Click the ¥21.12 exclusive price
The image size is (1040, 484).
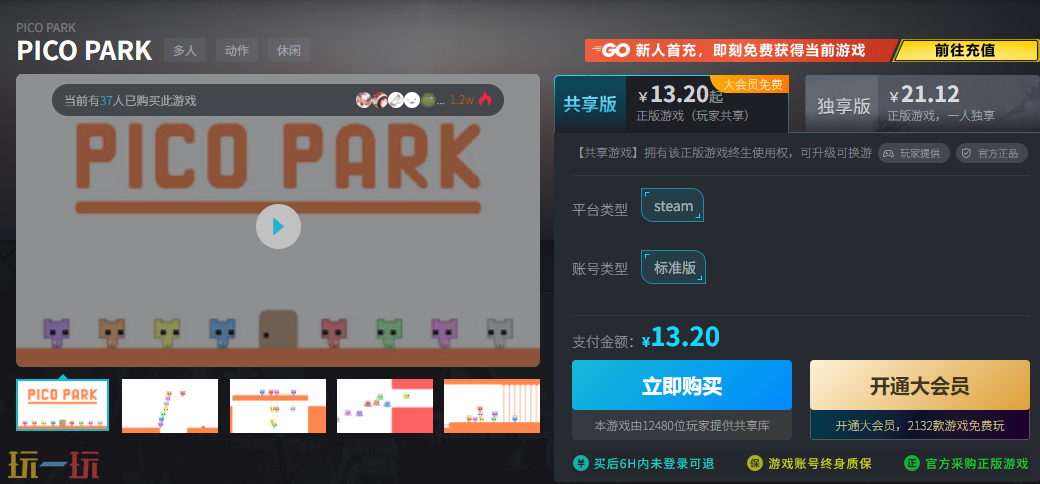point(925,95)
